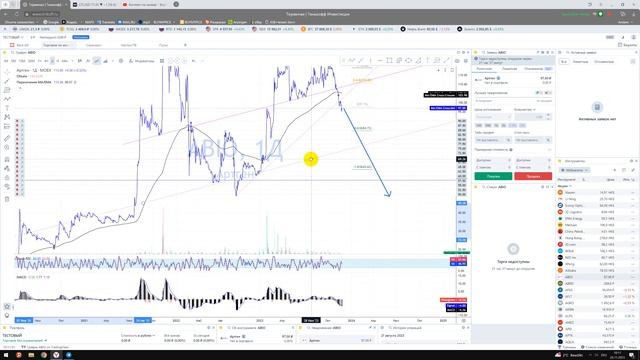Click the pencil edit icon in Instruments panel

click(633, 170)
